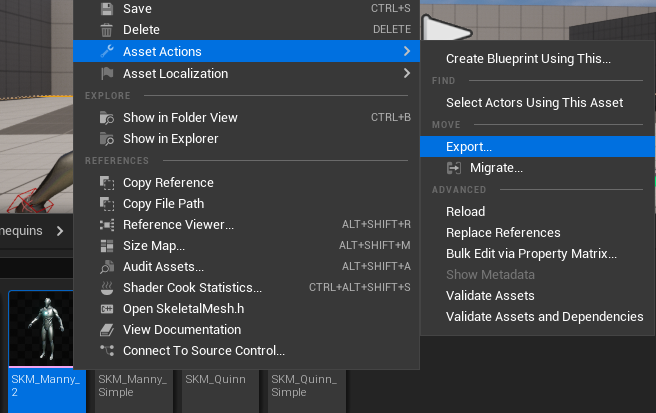Expand Asset Actions submenu arrow
Viewport: 656px width, 413px height.
407,51
